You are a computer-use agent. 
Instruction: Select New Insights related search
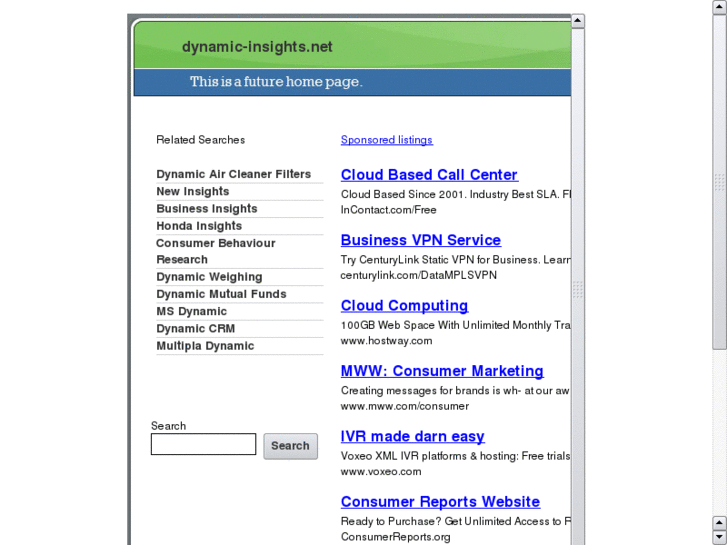tap(192, 191)
